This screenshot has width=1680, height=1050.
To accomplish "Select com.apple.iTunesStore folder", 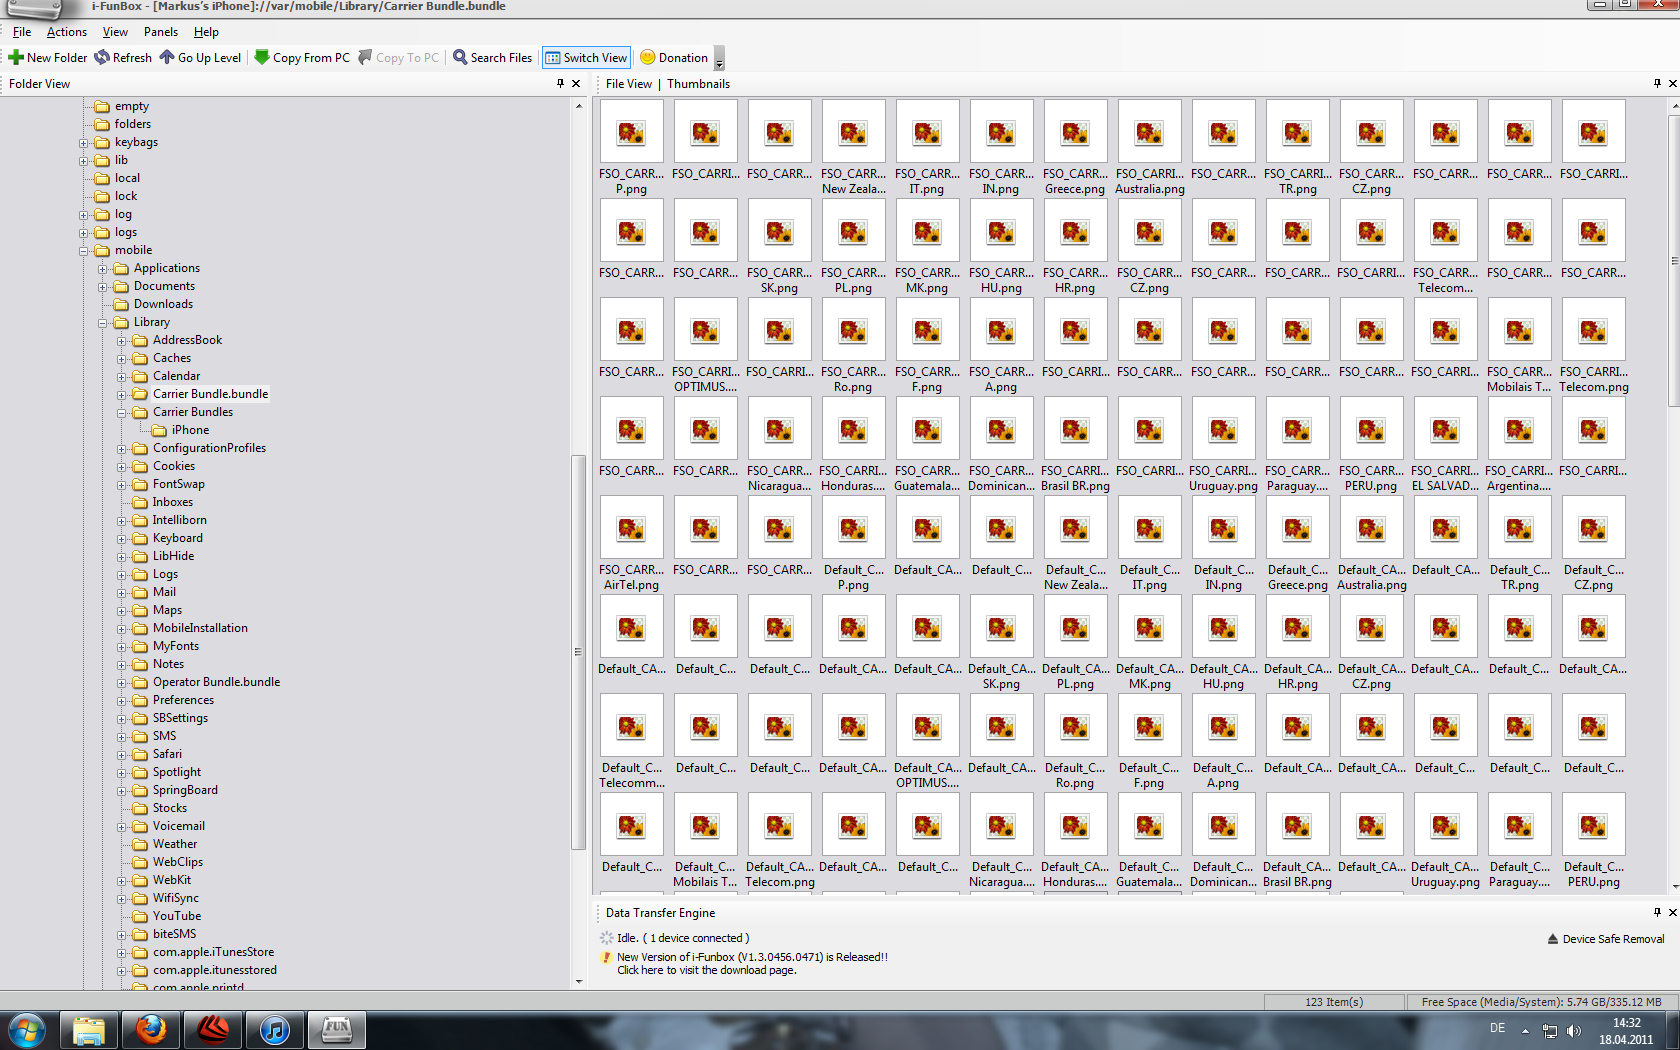I will coord(213,952).
